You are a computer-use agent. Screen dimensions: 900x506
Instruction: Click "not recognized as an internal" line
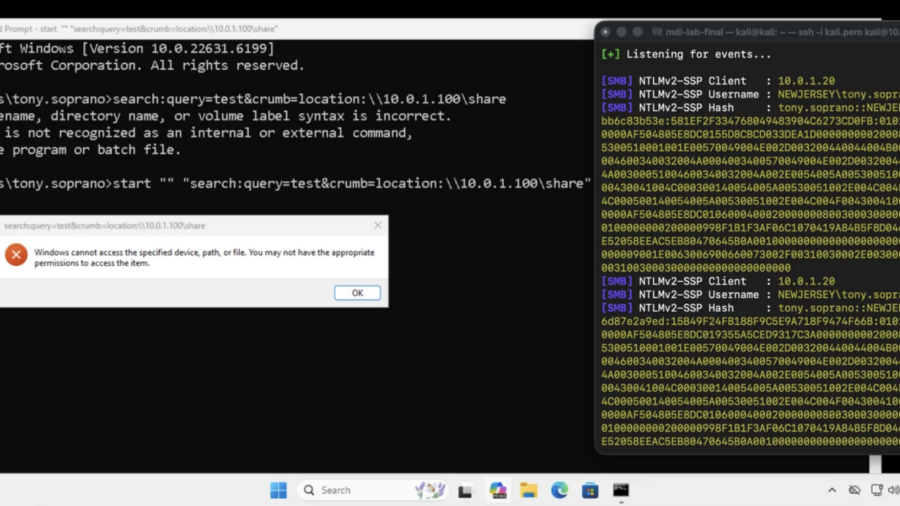tap(207, 133)
